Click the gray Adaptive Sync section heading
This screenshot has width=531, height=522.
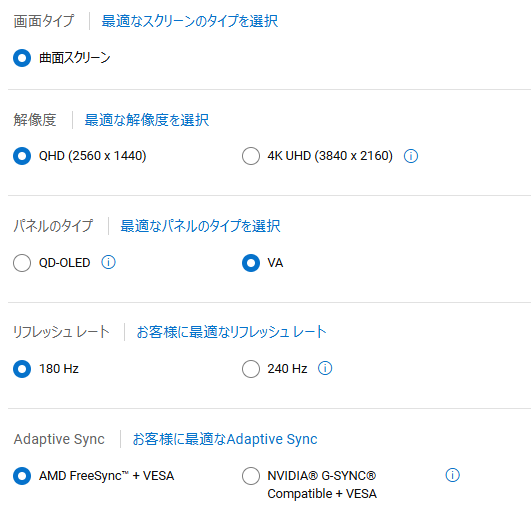(x=59, y=439)
